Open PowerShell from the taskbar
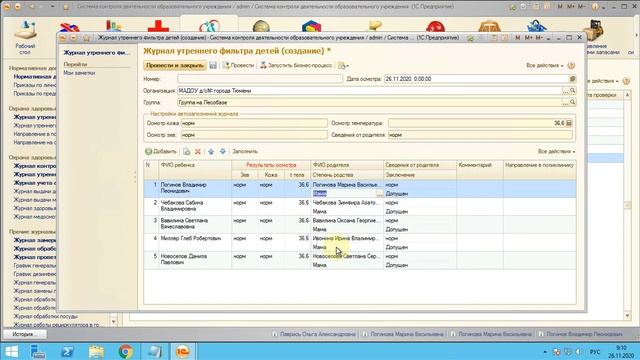Screen dimensions: 640x360 (x=67, y=351)
